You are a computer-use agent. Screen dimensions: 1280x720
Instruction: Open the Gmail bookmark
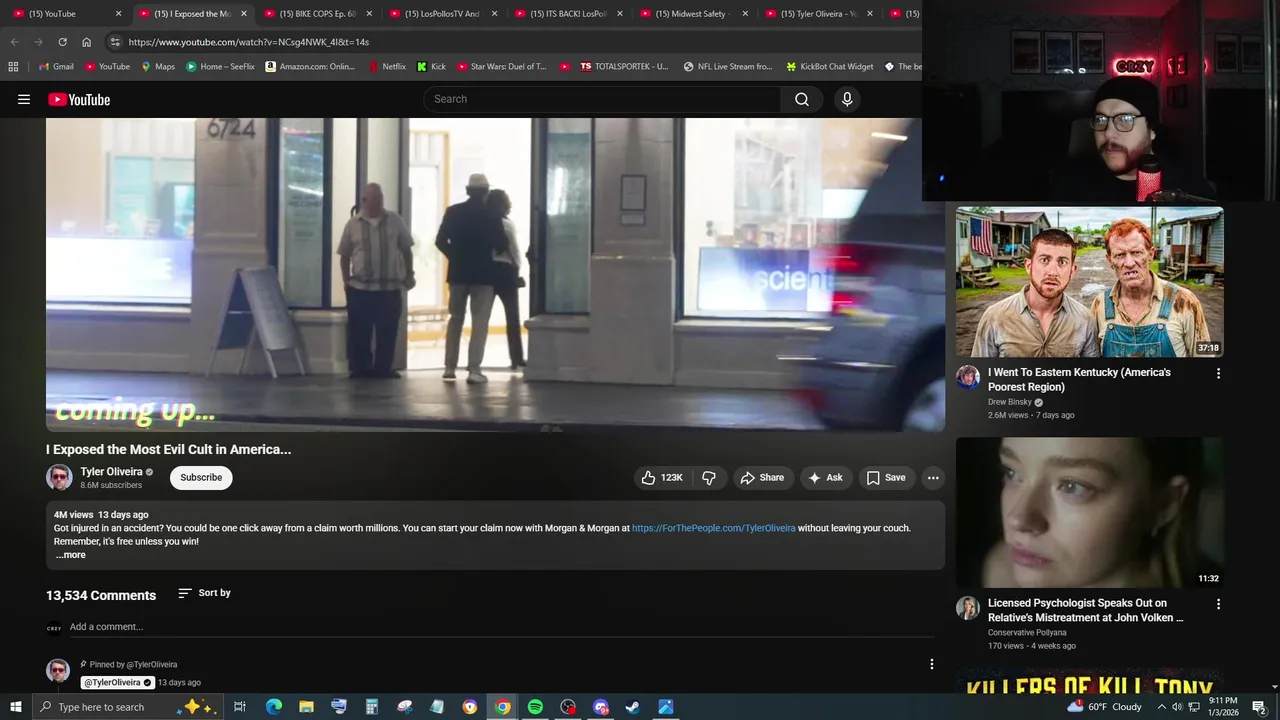pyautogui.click(x=56, y=67)
